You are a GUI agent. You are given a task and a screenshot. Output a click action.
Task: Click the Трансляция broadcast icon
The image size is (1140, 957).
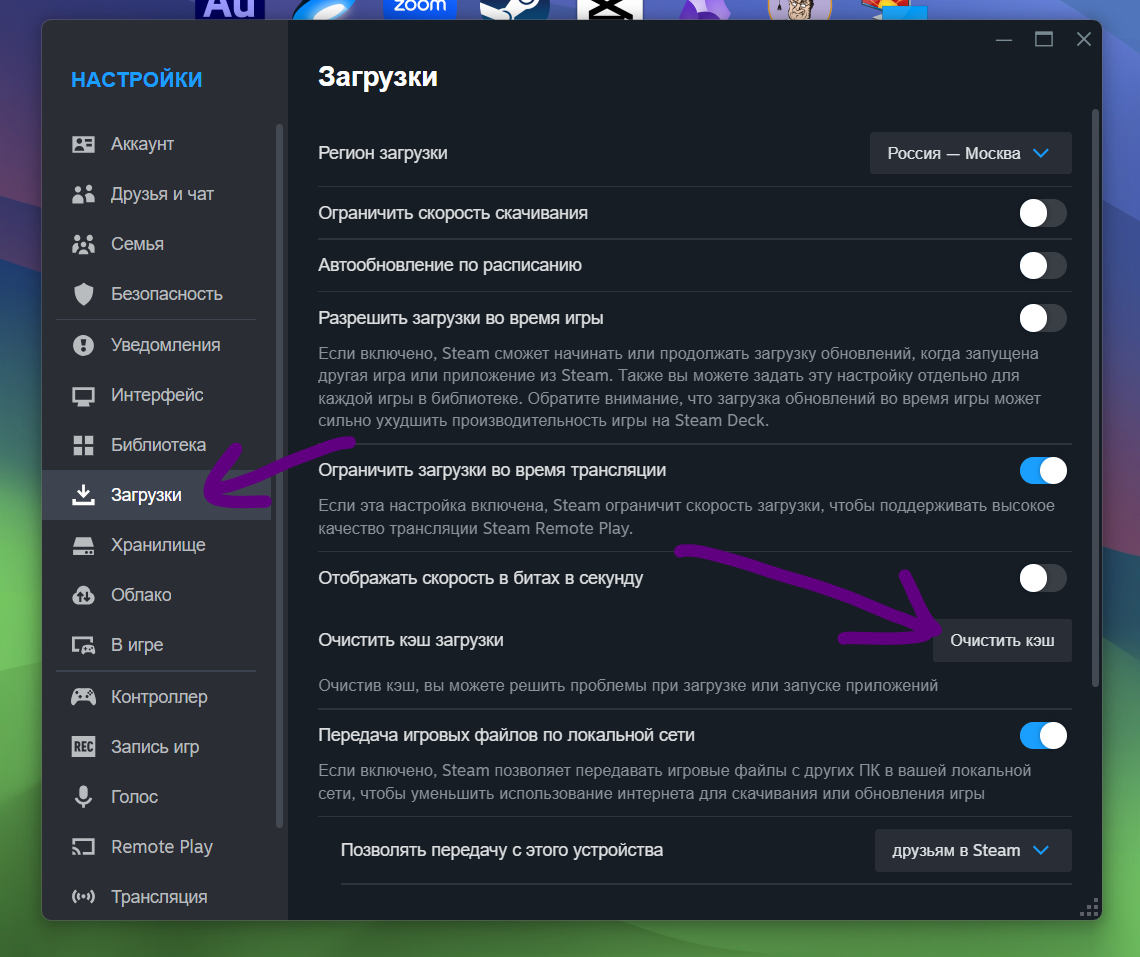[x=84, y=897]
